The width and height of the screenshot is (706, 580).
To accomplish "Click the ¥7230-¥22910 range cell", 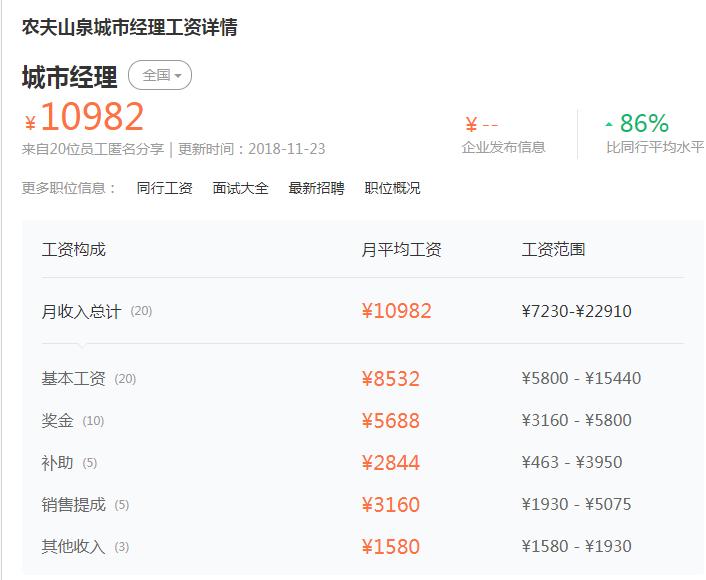I will (x=576, y=311).
